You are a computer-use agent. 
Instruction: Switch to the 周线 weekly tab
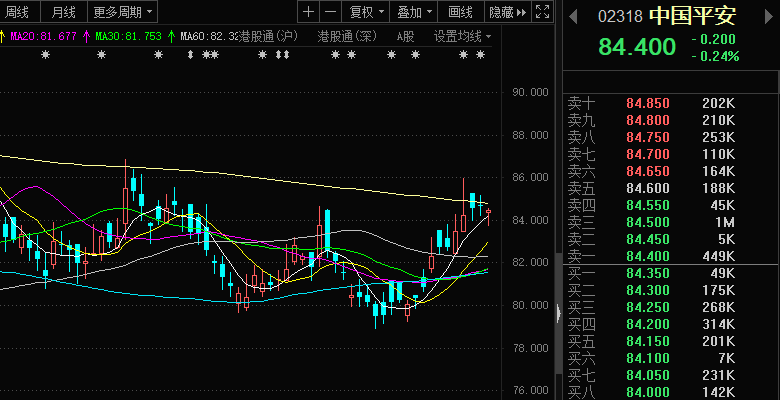click(18, 12)
